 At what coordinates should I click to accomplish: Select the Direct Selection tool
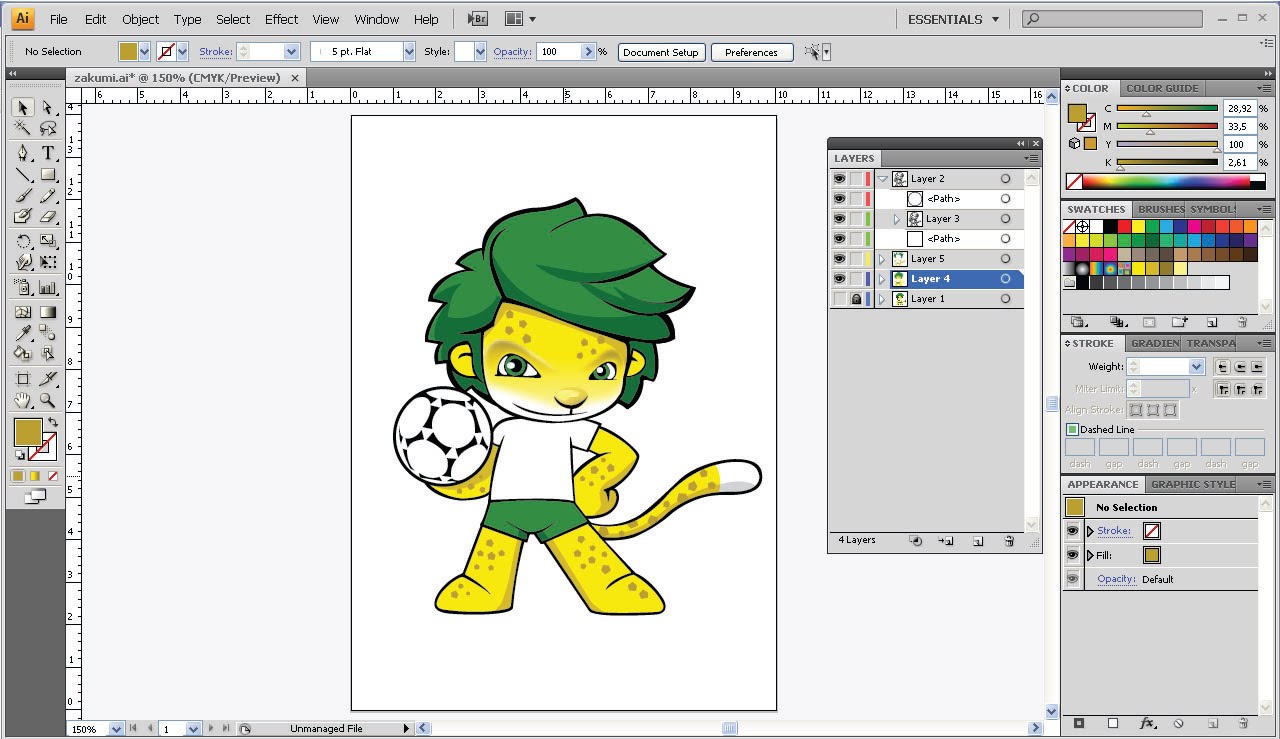47,108
